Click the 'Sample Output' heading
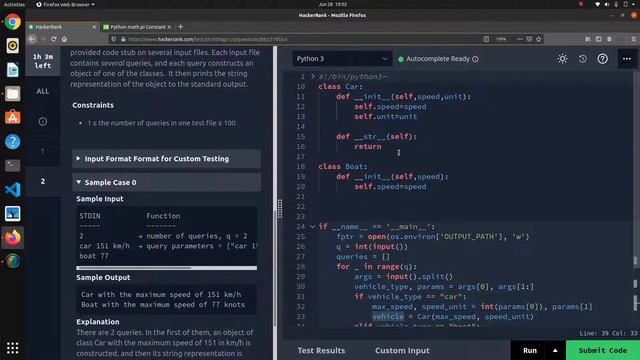640x360 pixels. 103,278
